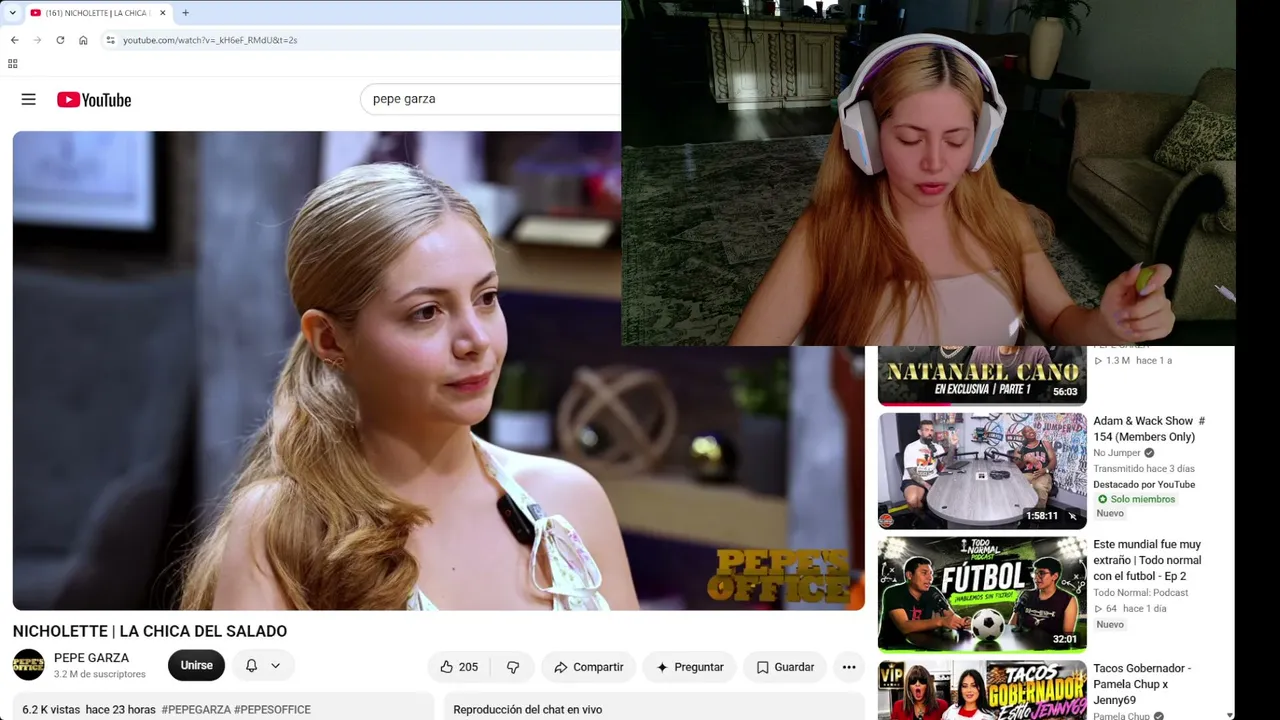Screen dimensions: 1280x720
Task: Expand the browser tab search chevron
Action: [12, 13]
